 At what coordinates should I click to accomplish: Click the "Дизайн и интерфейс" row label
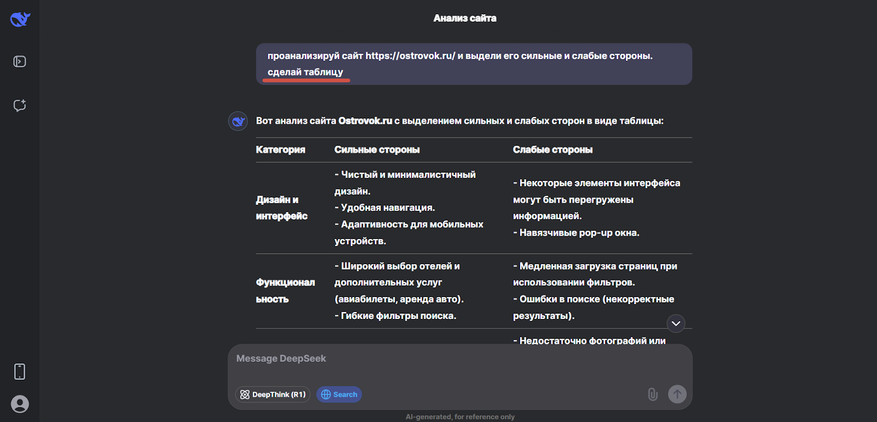coord(281,207)
